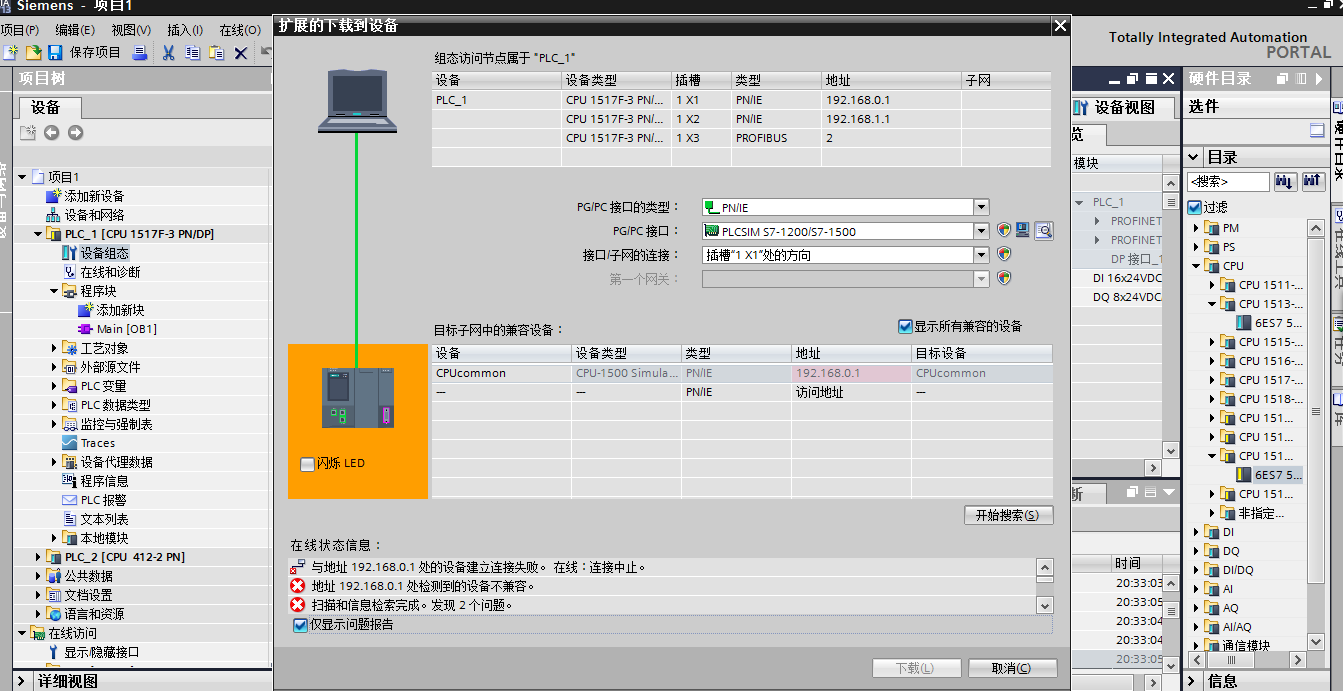Select the CPUcommon device row
Image resolution: width=1343 pixels, height=691 pixels.
742,373
